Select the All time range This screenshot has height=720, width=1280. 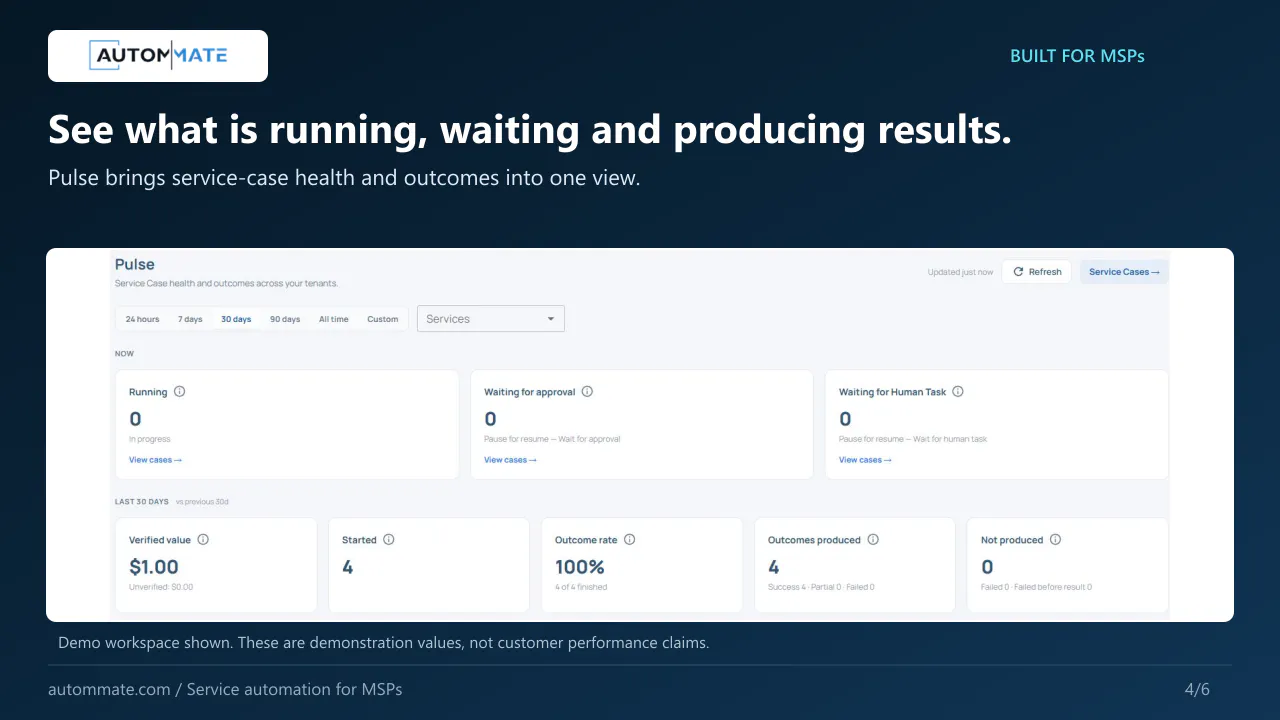click(334, 319)
